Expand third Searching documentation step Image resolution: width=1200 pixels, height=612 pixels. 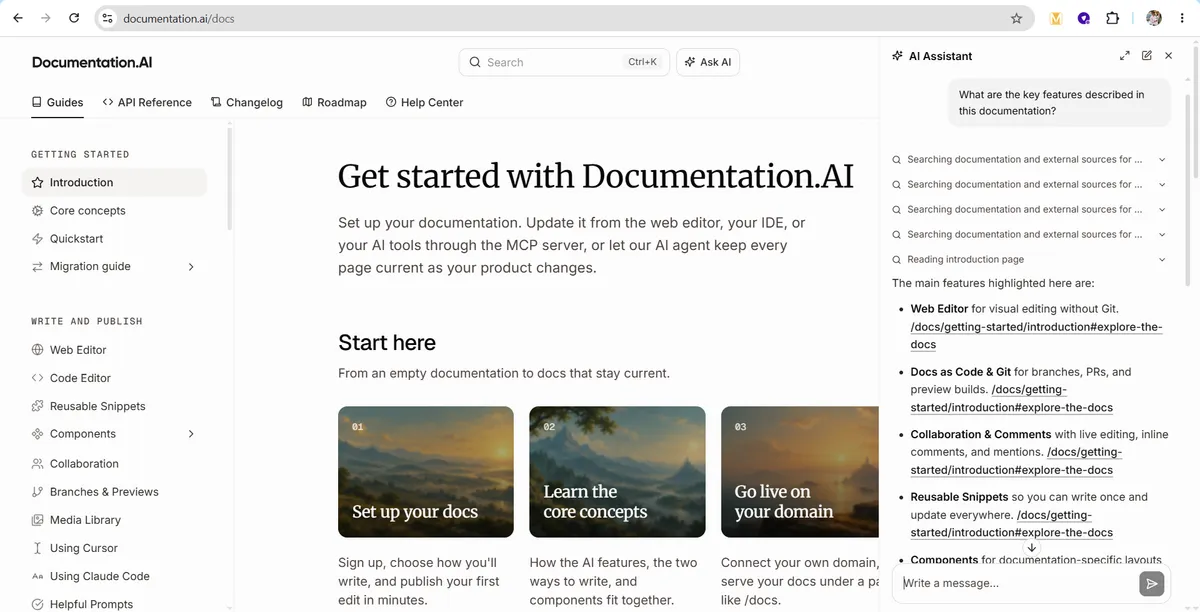pos(1162,209)
